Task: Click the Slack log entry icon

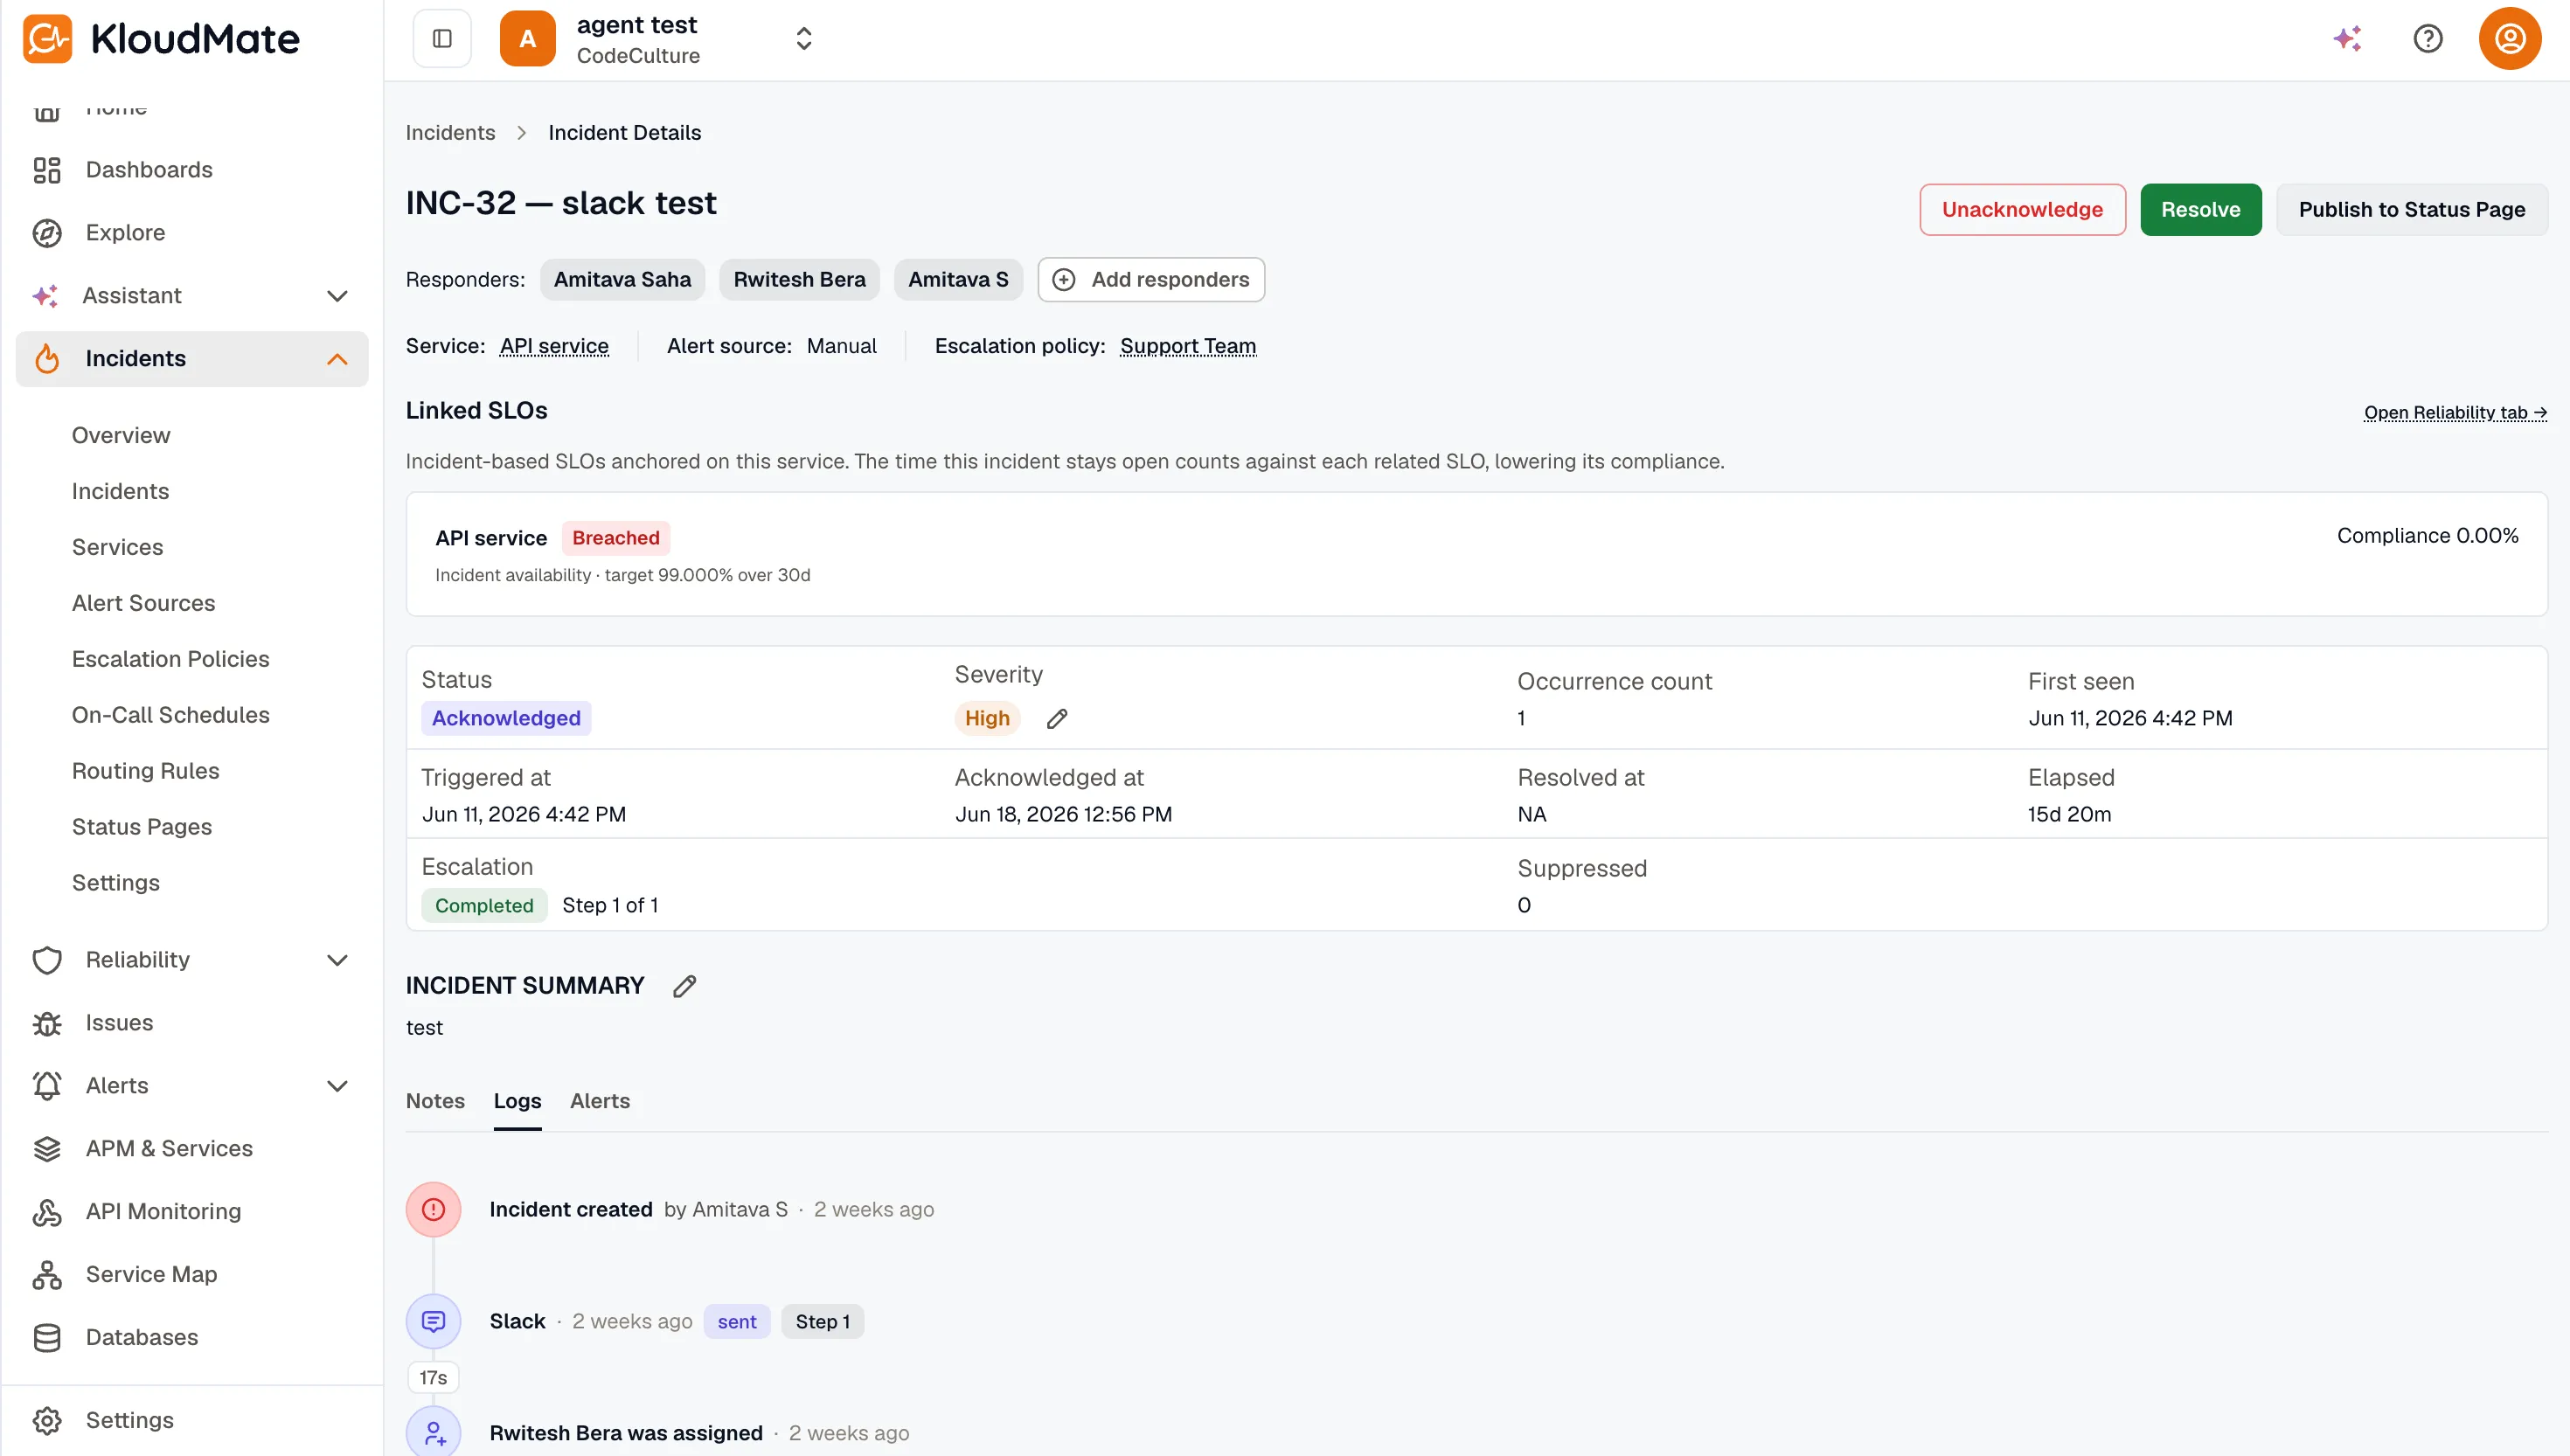Action: pyautogui.click(x=433, y=1321)
